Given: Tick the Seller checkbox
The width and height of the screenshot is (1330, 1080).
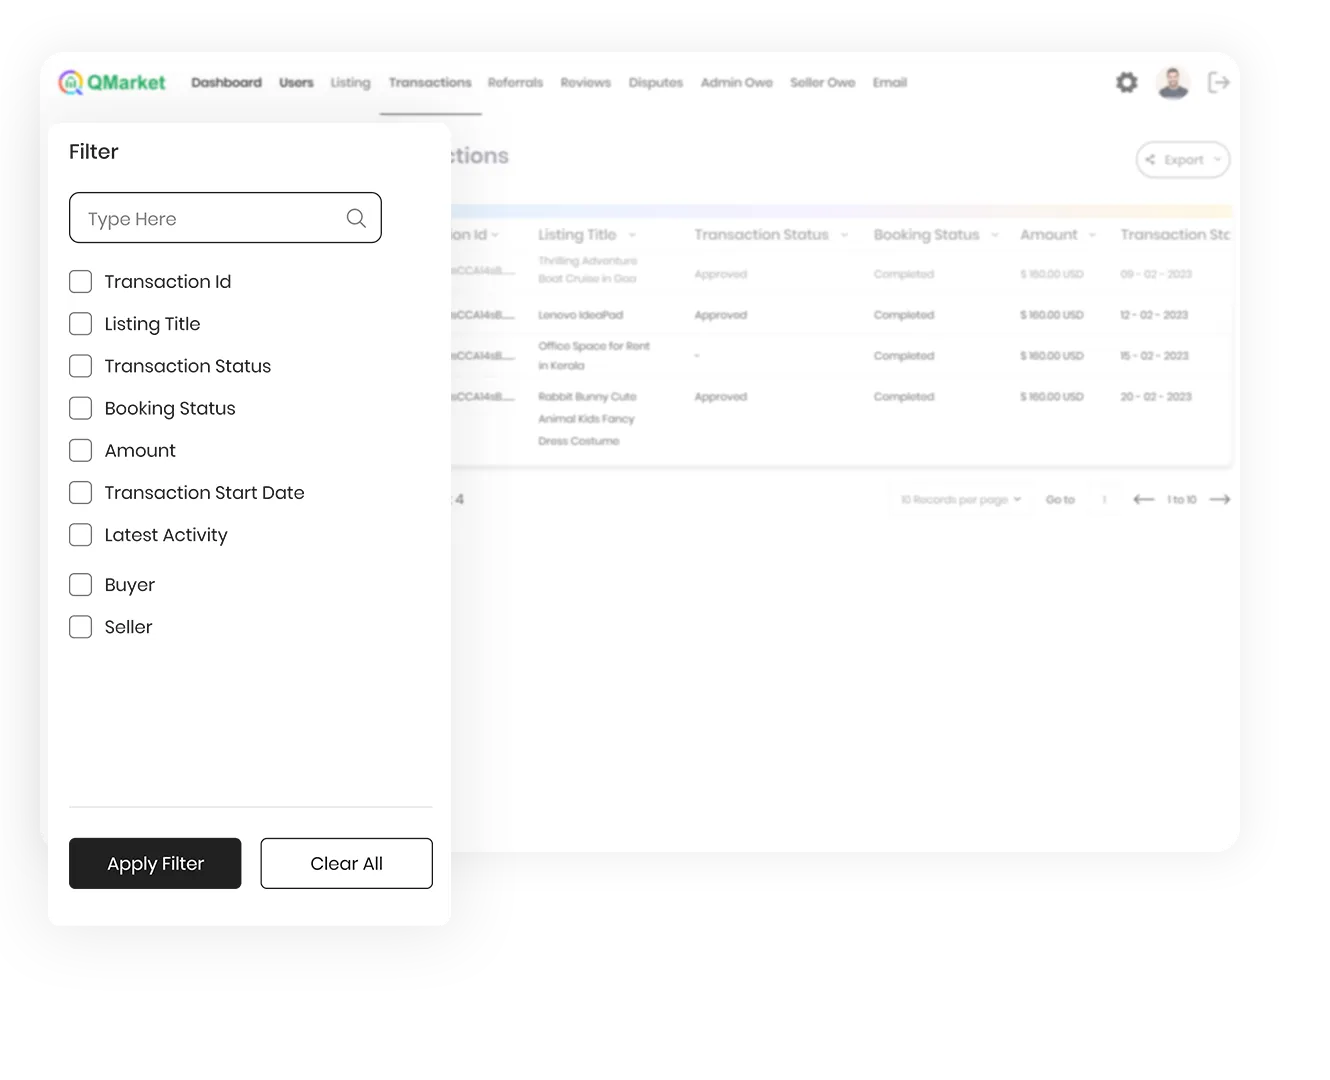Looking at the screenshot, I should [81, 627].
